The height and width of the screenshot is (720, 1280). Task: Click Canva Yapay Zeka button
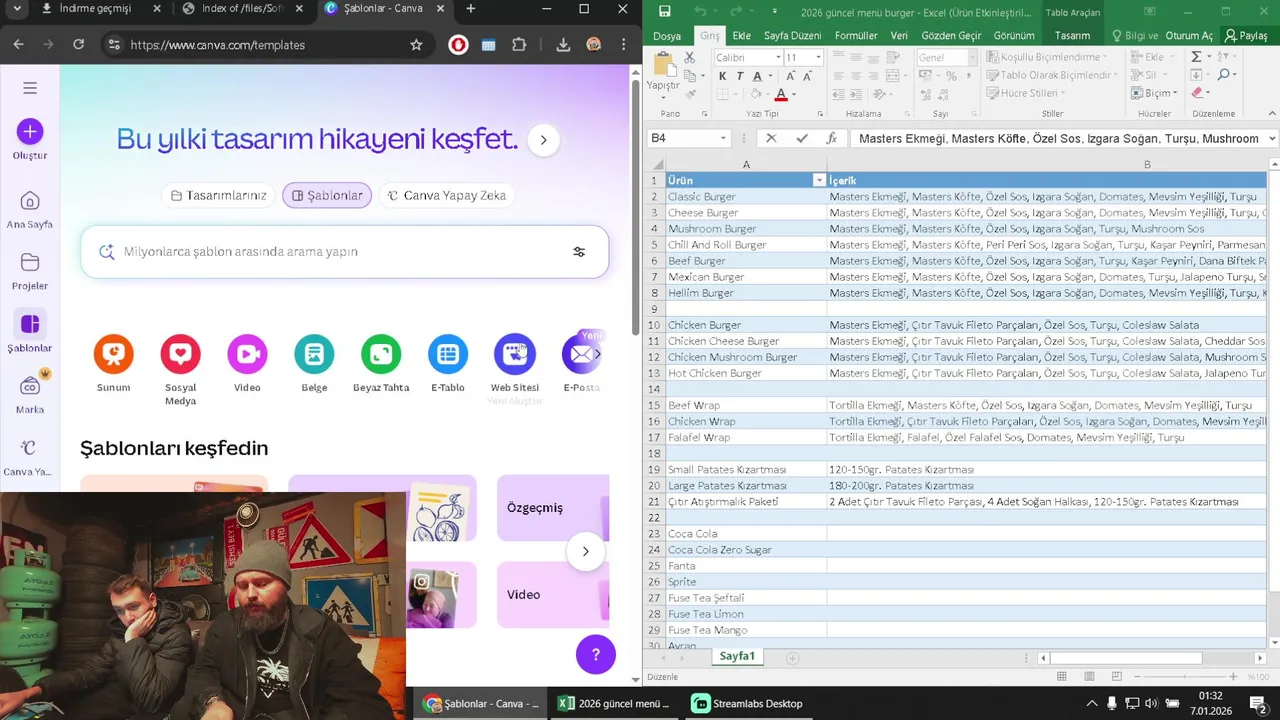[446, 196]
